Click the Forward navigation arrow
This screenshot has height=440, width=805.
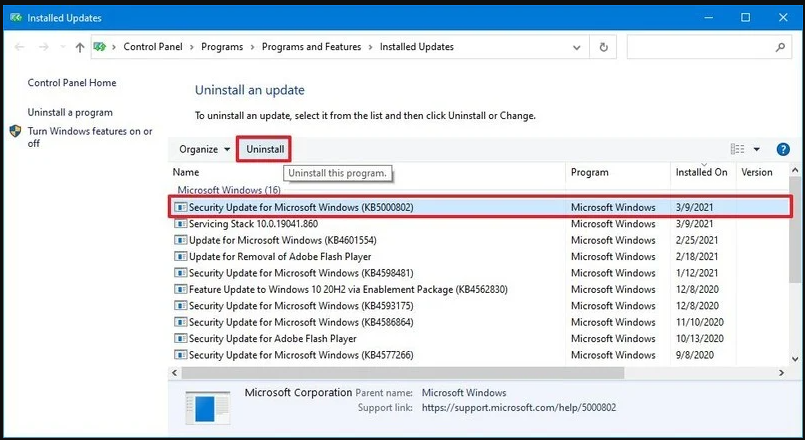[44, 47]
